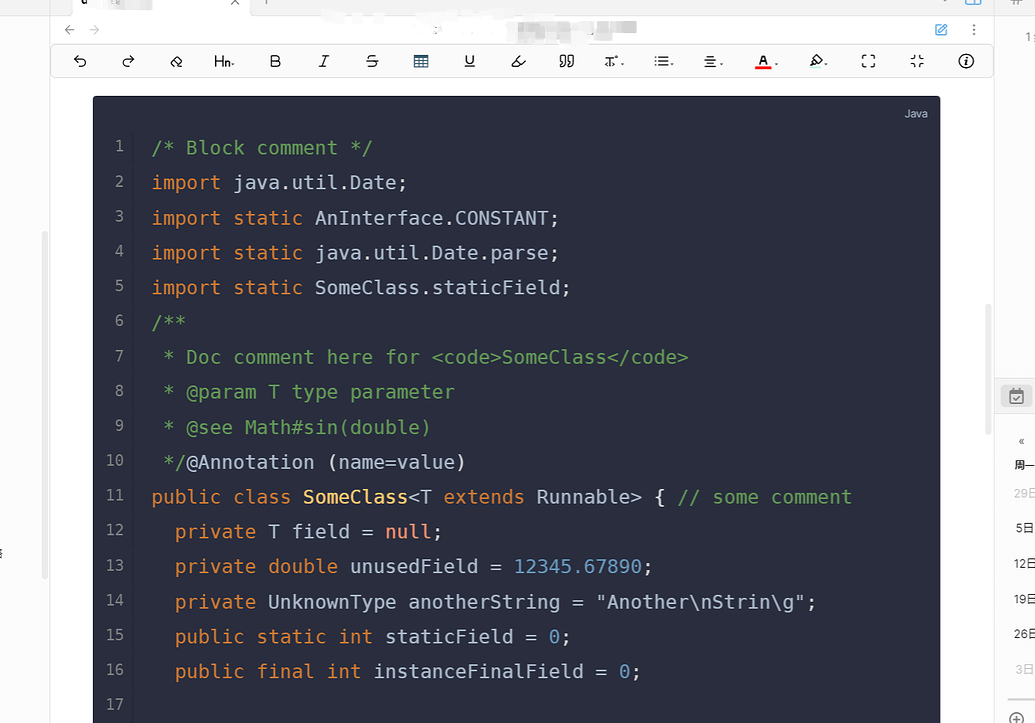
Task: Open the calendar panel icon in sidebar
Action: [x=1018, y=396]
